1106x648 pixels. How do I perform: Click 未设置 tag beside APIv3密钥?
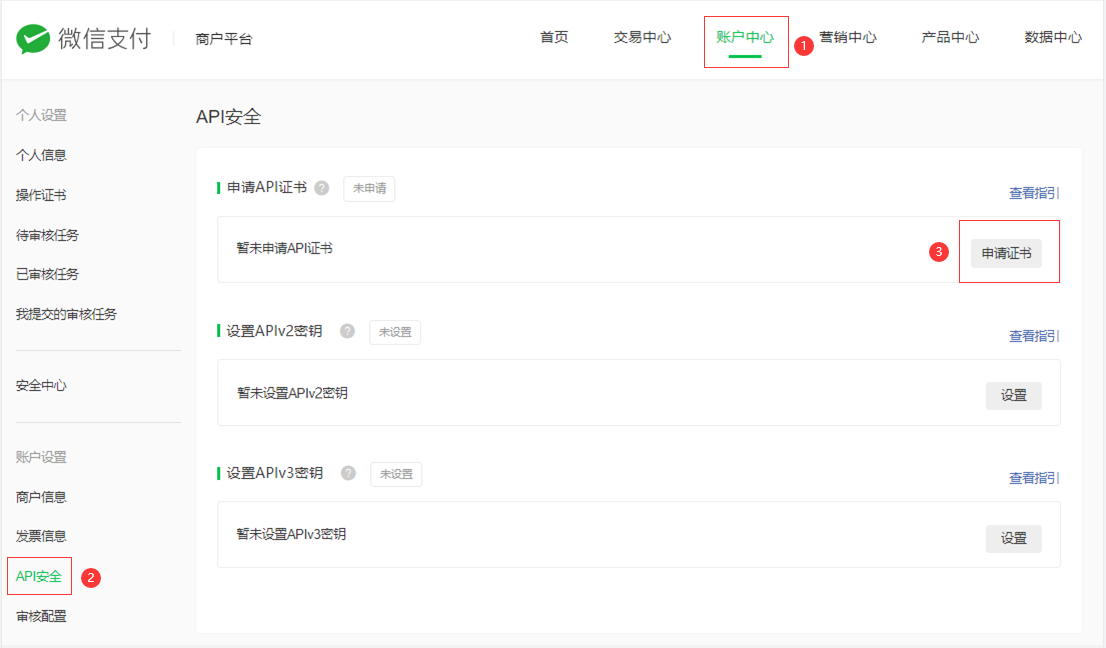click(x=396, y=474)
